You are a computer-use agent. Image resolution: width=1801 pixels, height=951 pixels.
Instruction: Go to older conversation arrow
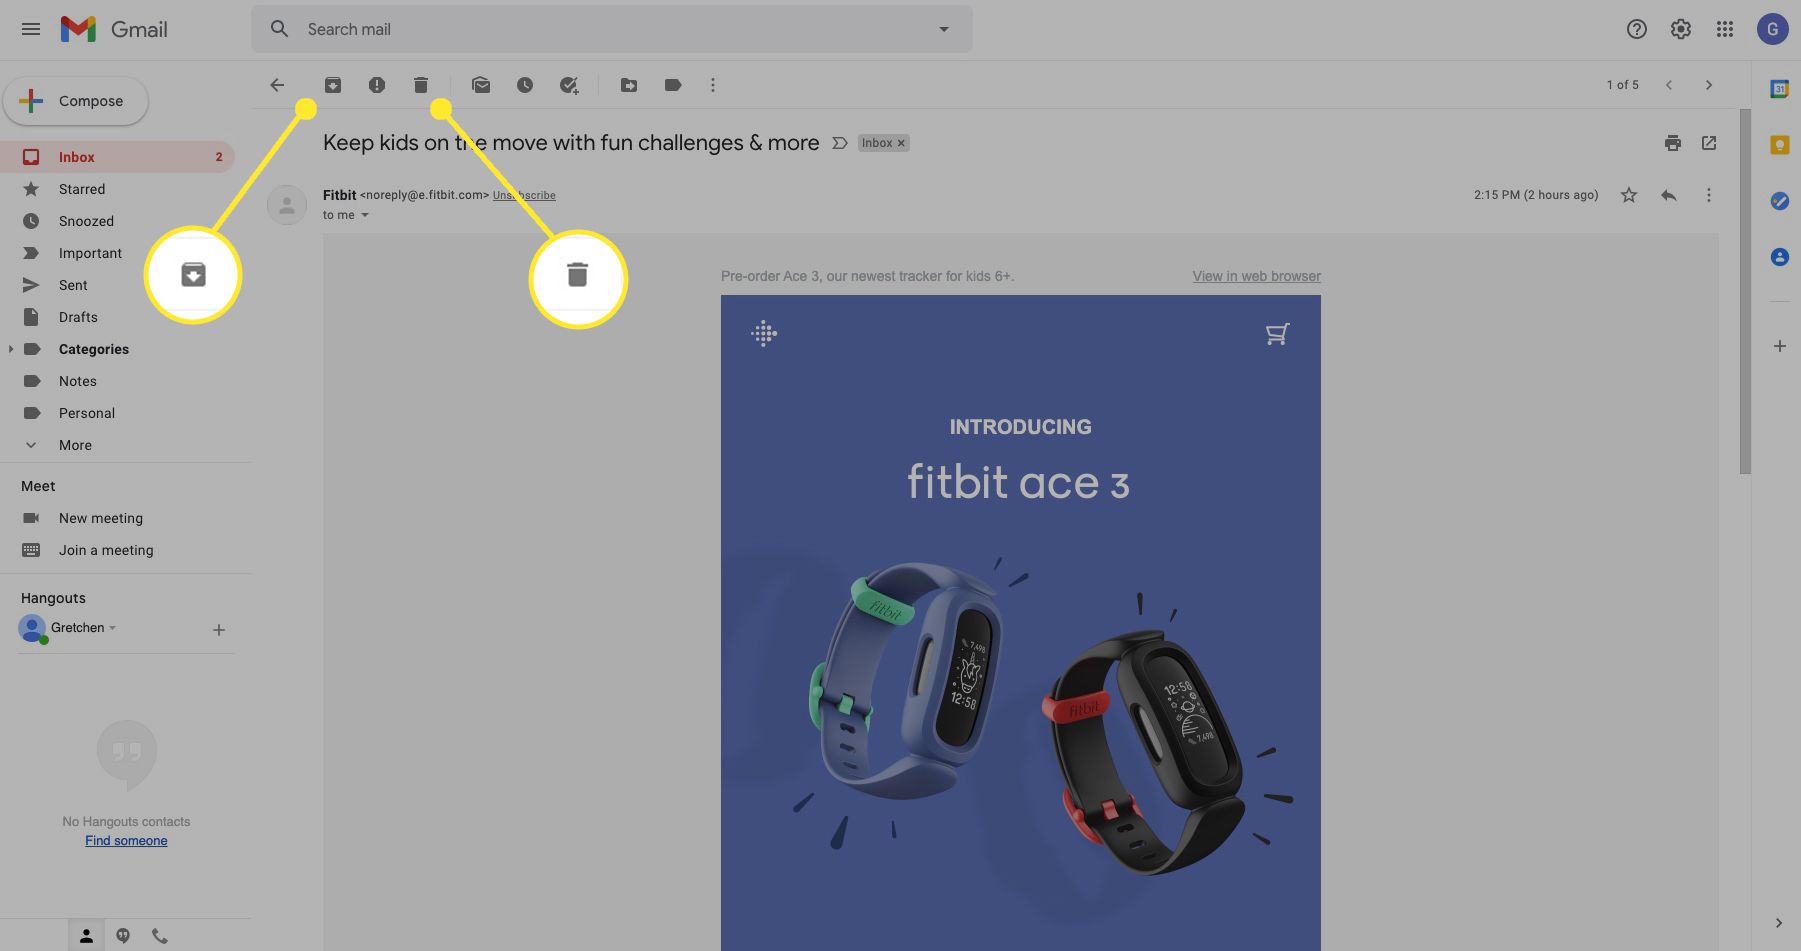tap(1709, 85)
